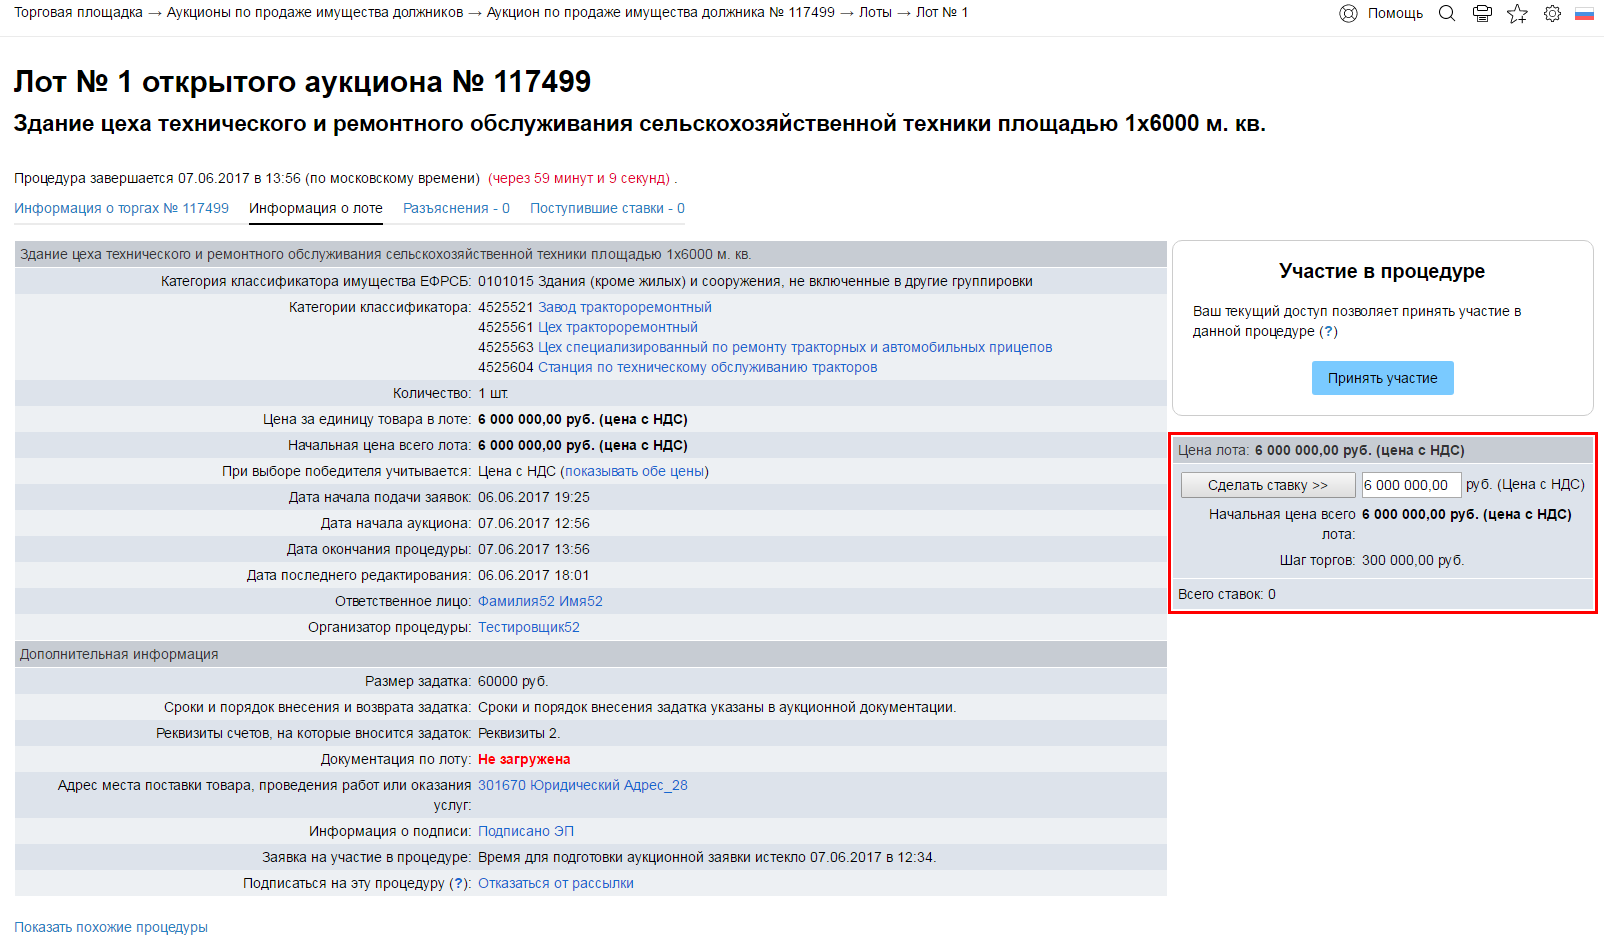Click 'Лоты' in the breadcrumb
This screenshot has height=942, width=1604.
[x=875, y=13]
